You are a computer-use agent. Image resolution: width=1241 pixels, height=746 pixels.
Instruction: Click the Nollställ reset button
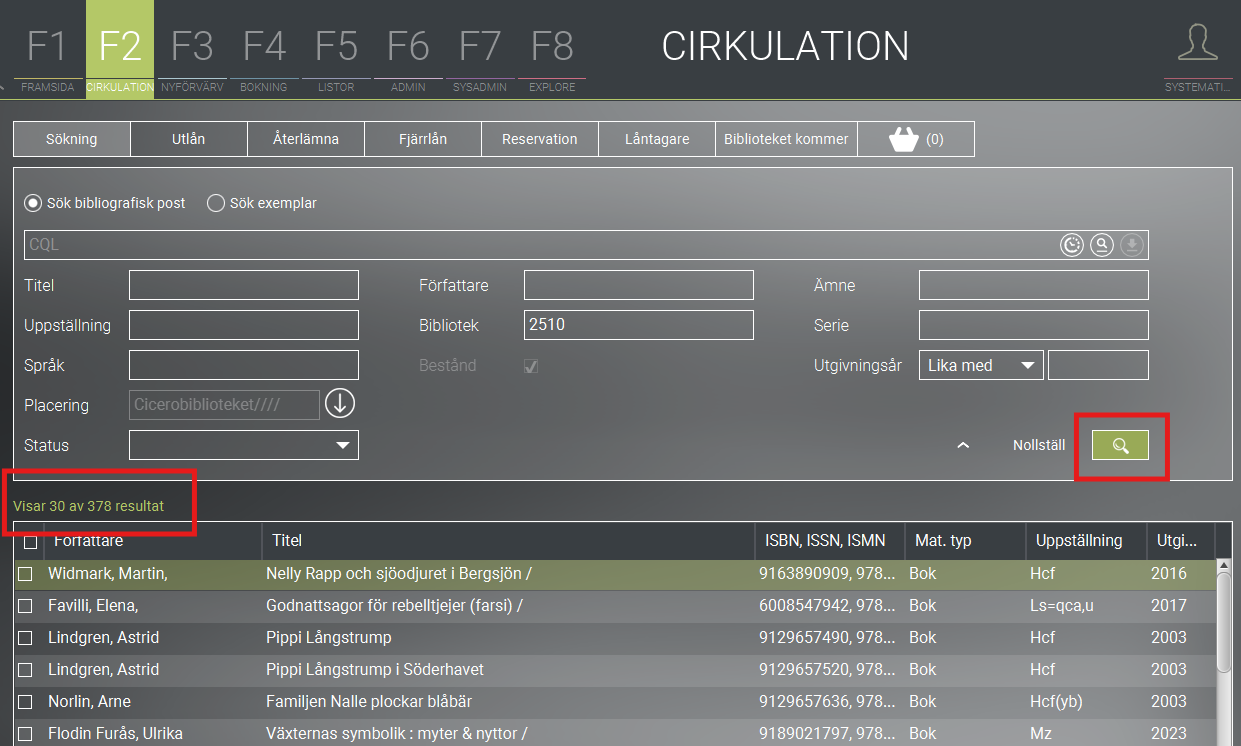tap(1038, 446)
